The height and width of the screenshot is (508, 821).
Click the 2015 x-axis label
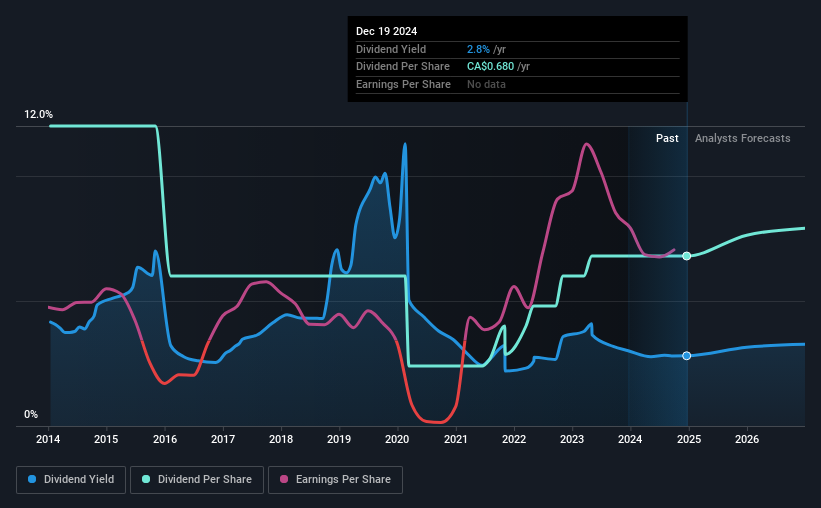click(106, 439)
